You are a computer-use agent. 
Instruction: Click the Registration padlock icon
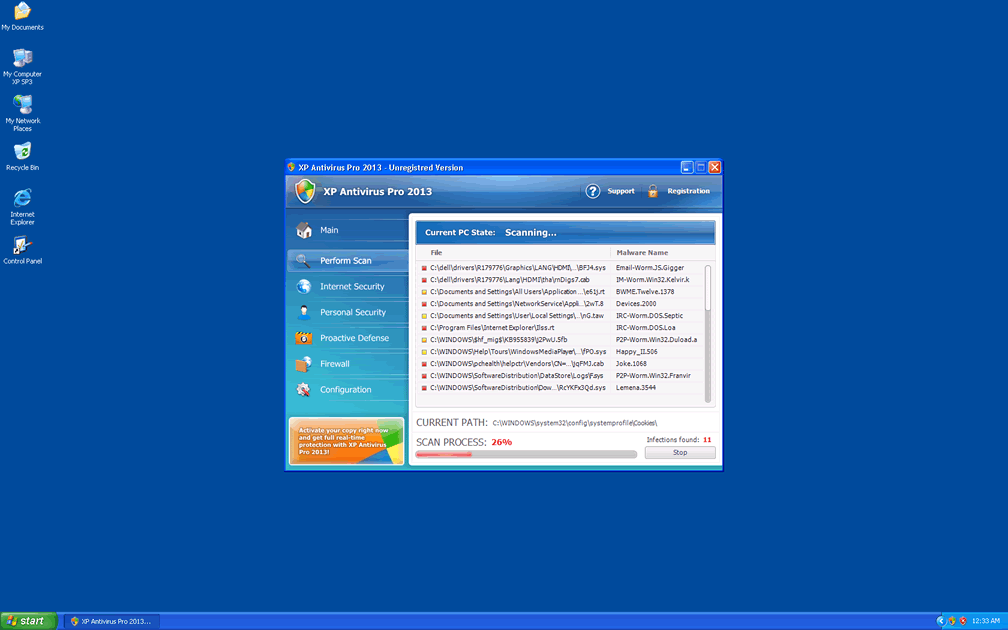[x=653, y=191]
